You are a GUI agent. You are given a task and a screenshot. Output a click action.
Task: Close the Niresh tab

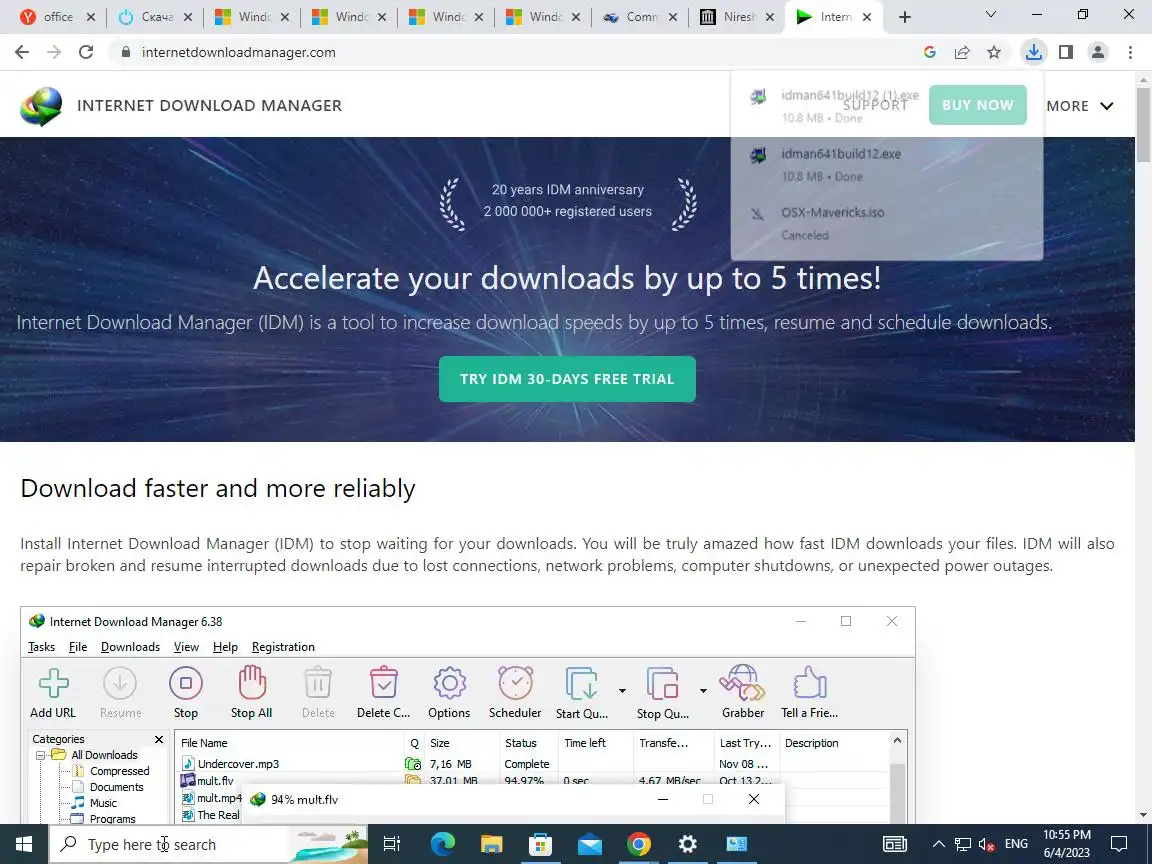(769, 17)
